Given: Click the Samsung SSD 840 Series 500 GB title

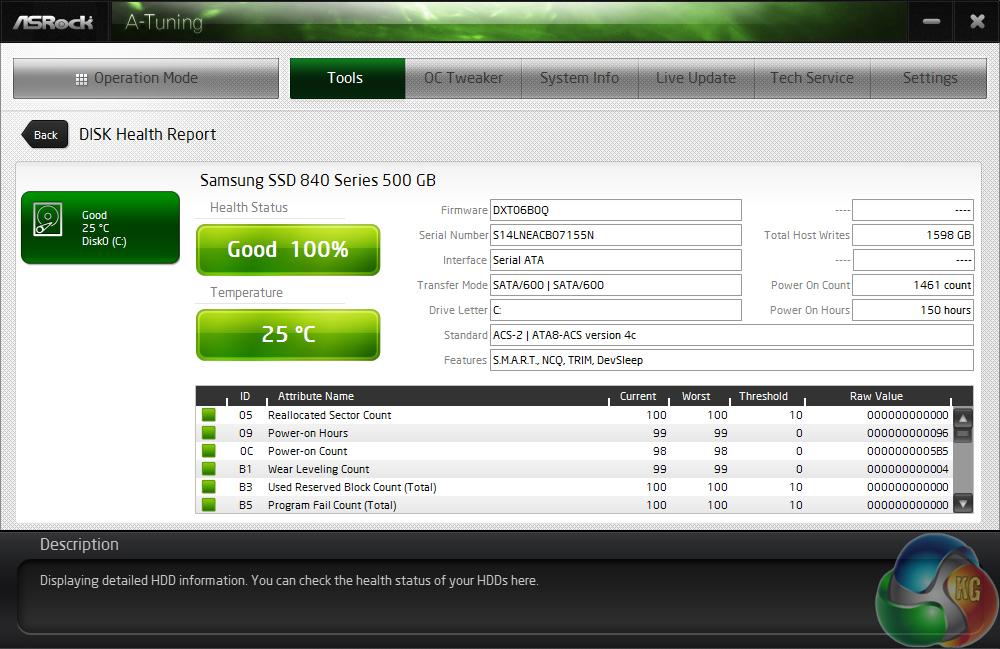Looking at the screenshot, I should point(318,180).
